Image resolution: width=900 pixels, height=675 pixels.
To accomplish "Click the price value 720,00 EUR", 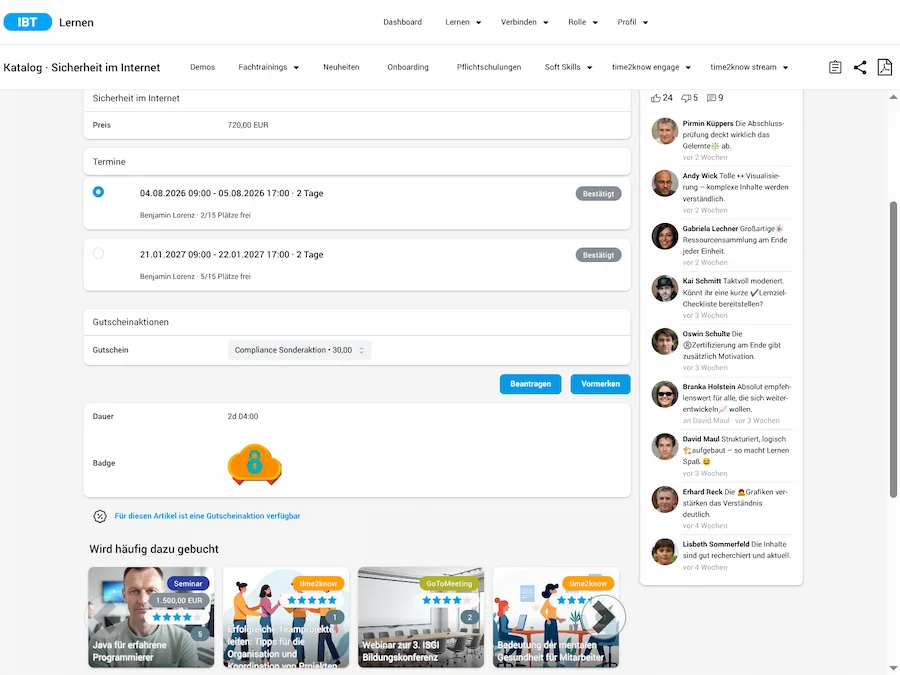I will coord(248,125).
